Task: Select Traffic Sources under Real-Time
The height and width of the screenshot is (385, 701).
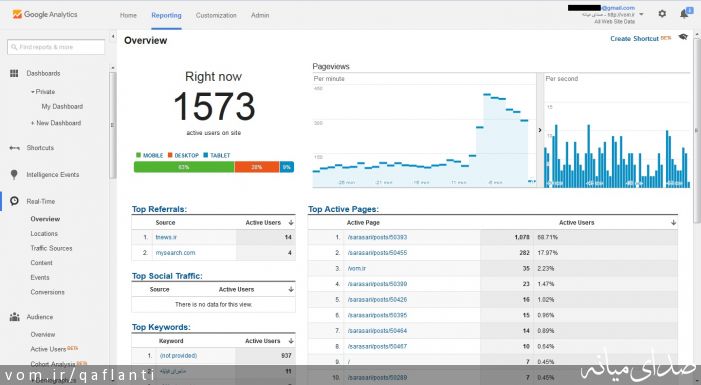Action: [51, 248]
